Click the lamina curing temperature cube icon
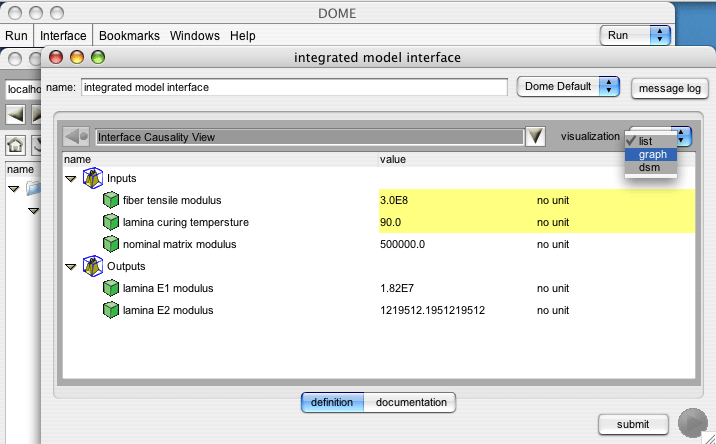The width and height of the screenshot is (716, 444). (x=111, y=222)
